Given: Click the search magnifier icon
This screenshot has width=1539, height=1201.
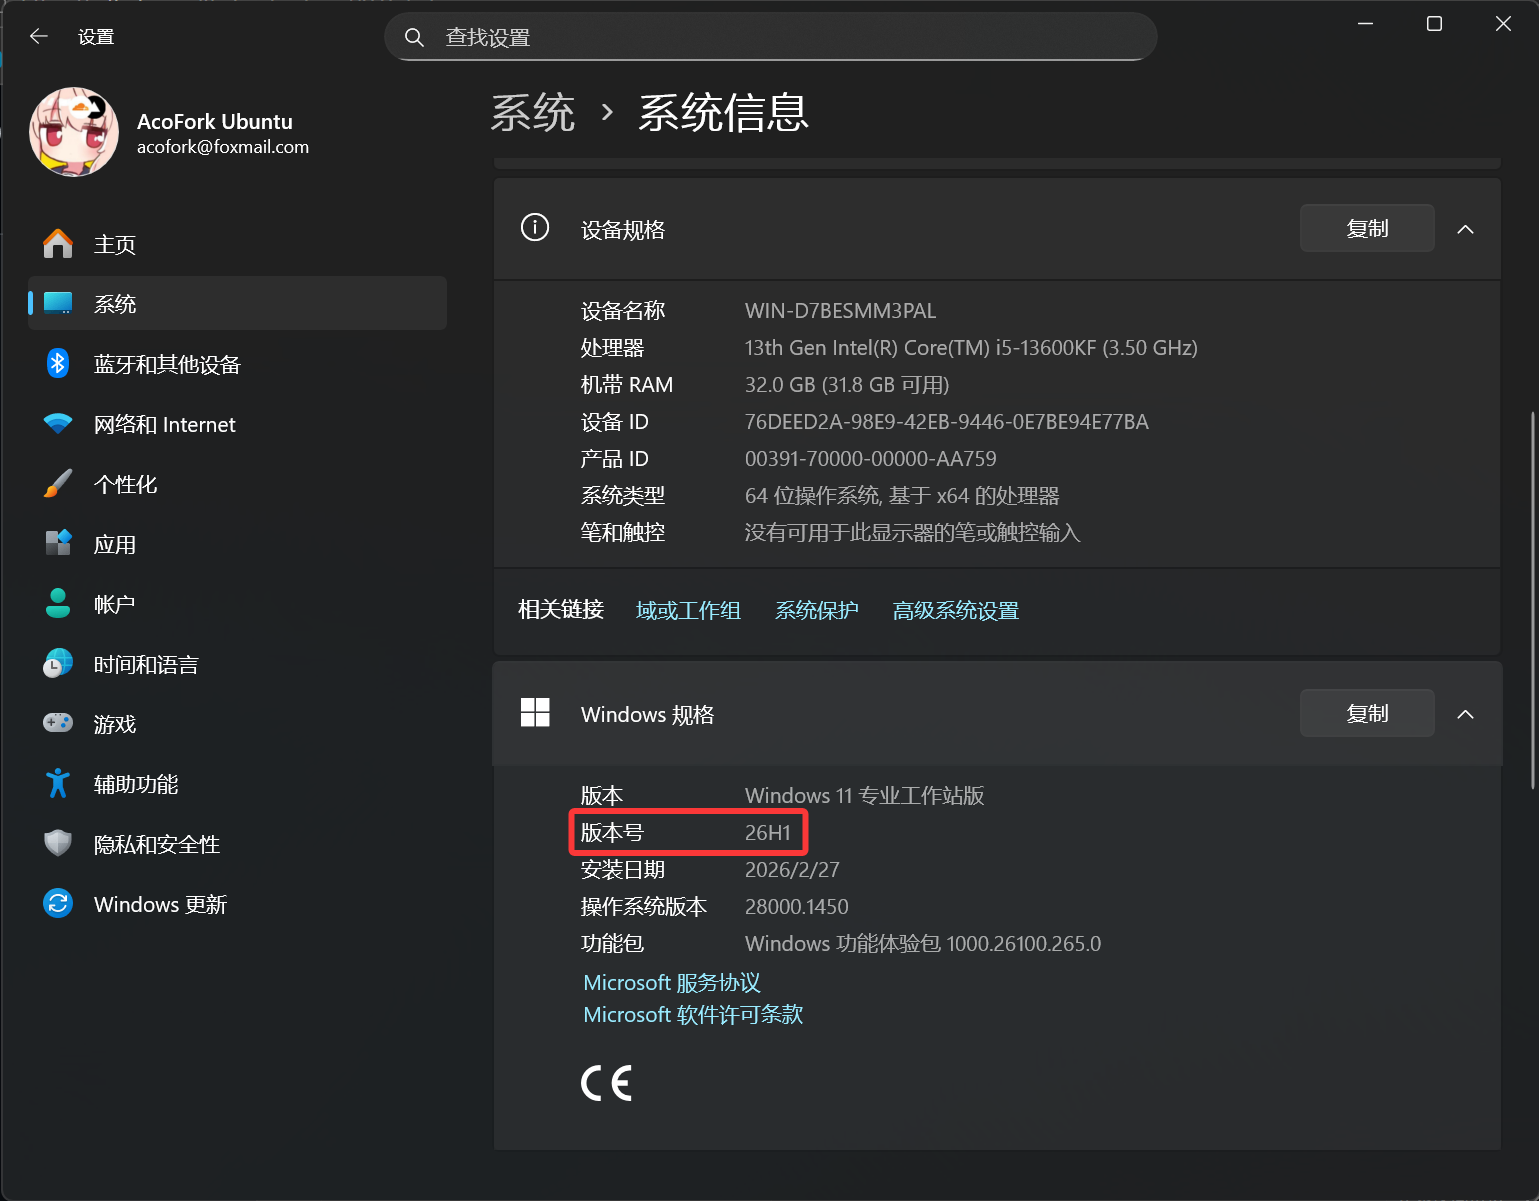Looking at the screenshot, I should click(414, 38).
